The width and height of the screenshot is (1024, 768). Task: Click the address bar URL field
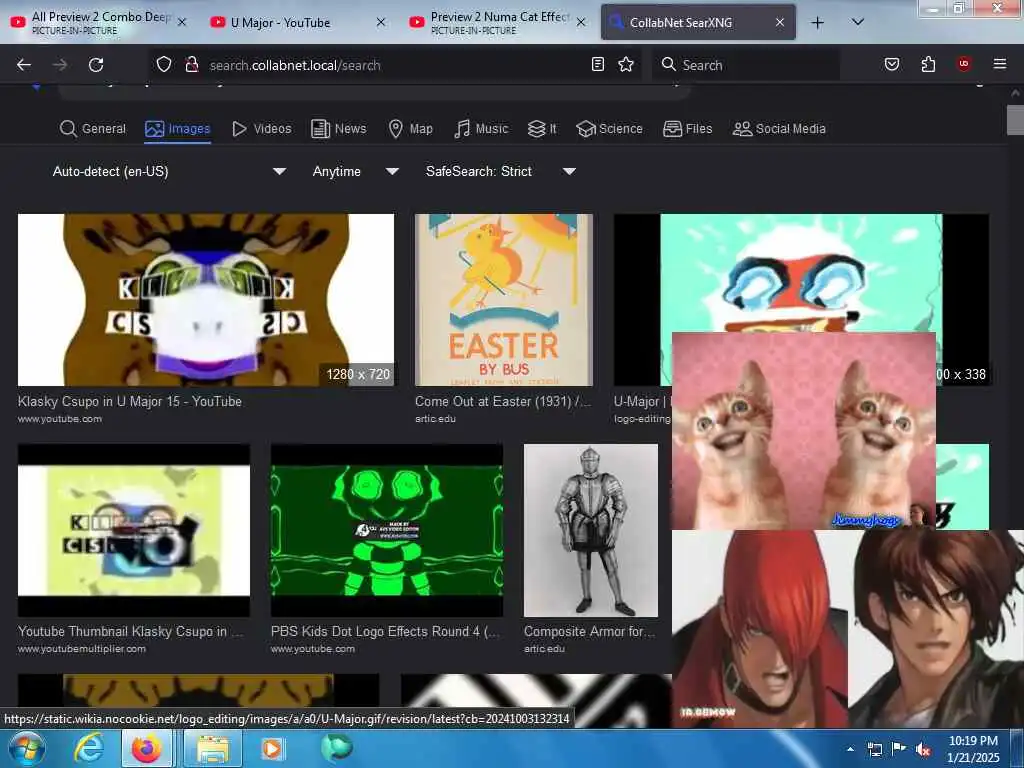[395, 65]
